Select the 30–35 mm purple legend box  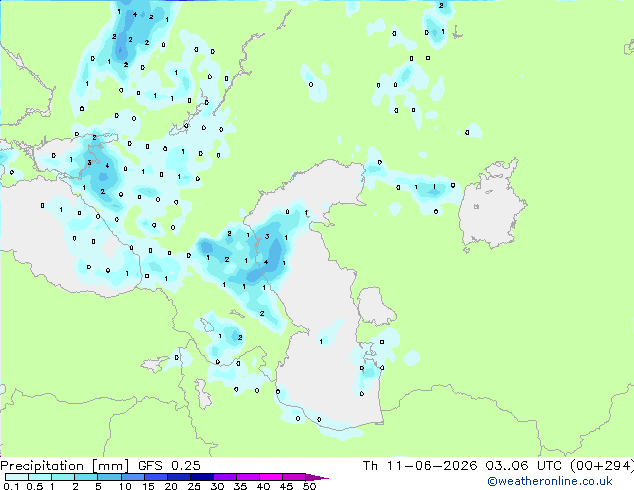tap(225, 477)
